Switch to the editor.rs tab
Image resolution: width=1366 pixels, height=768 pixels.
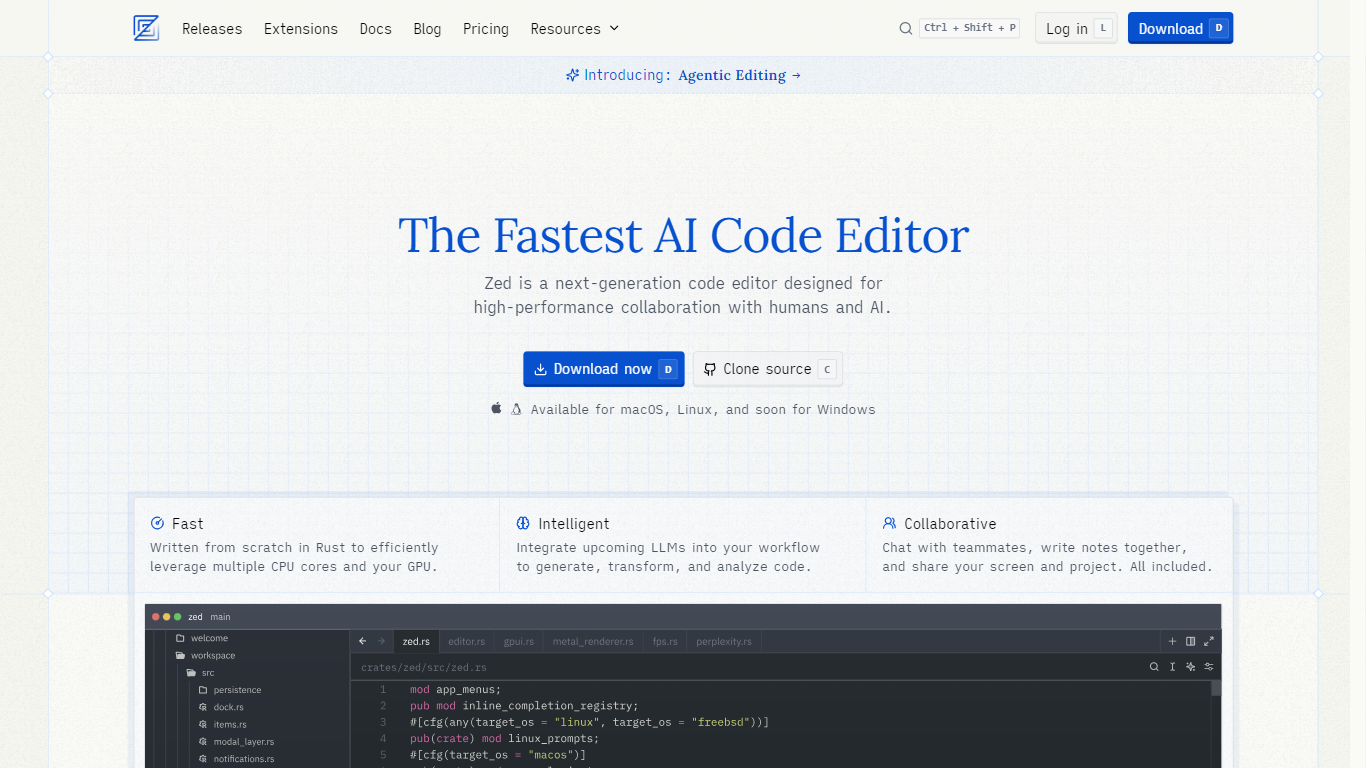[x=466, y=641]
